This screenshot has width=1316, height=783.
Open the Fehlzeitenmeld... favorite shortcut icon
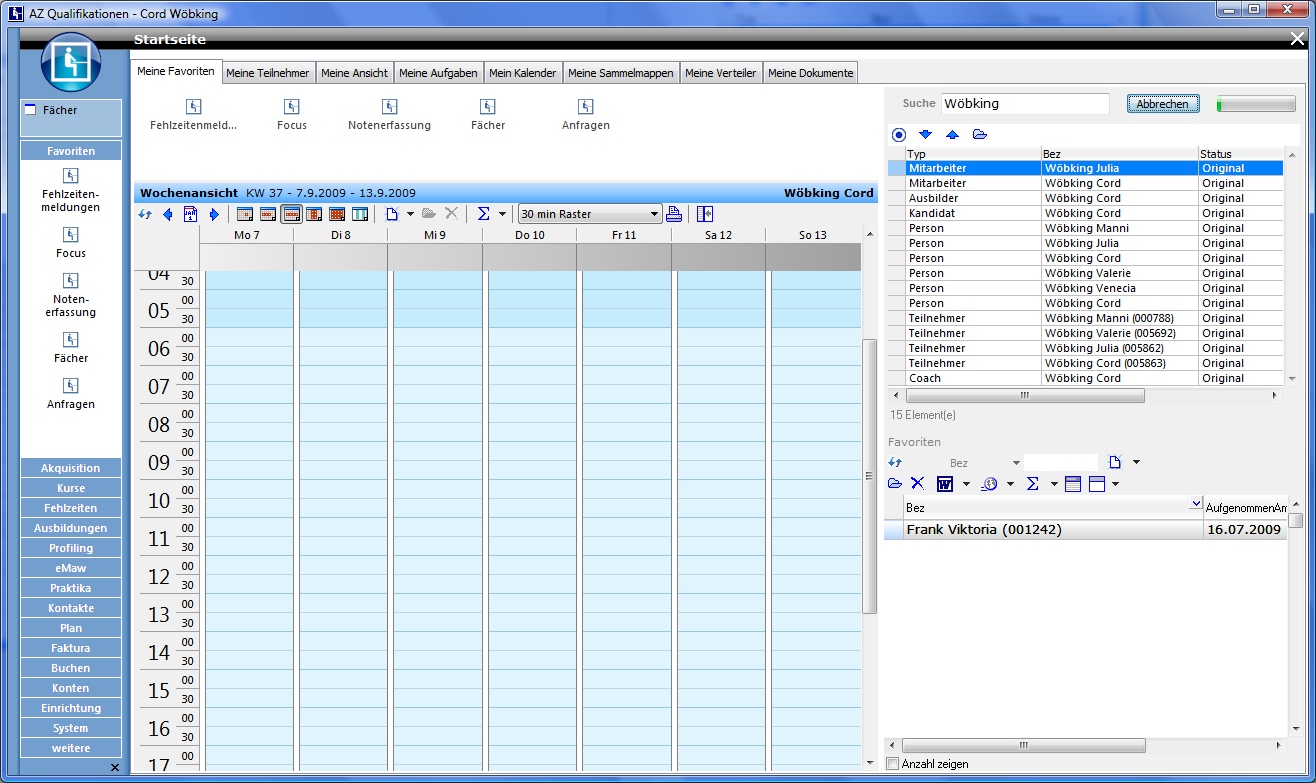pyautogui.click(x=194, y=107)
